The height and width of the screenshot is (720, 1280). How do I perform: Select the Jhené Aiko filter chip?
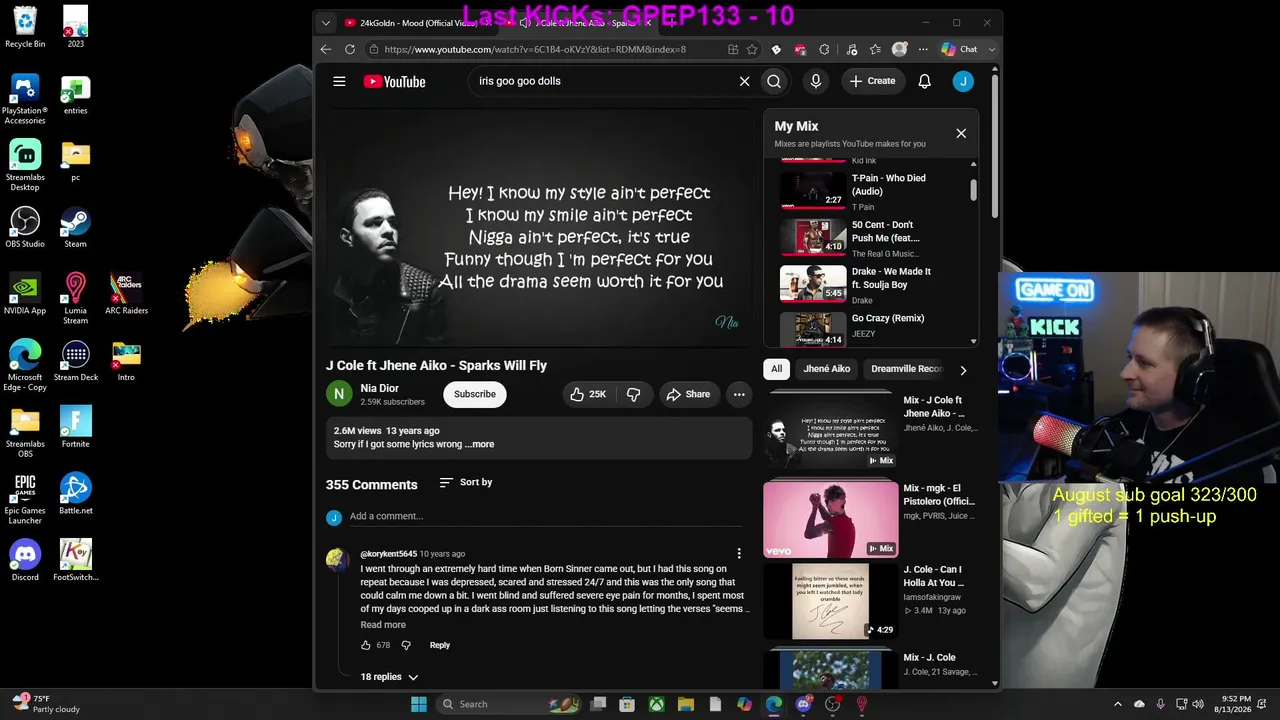coord(827,369)
